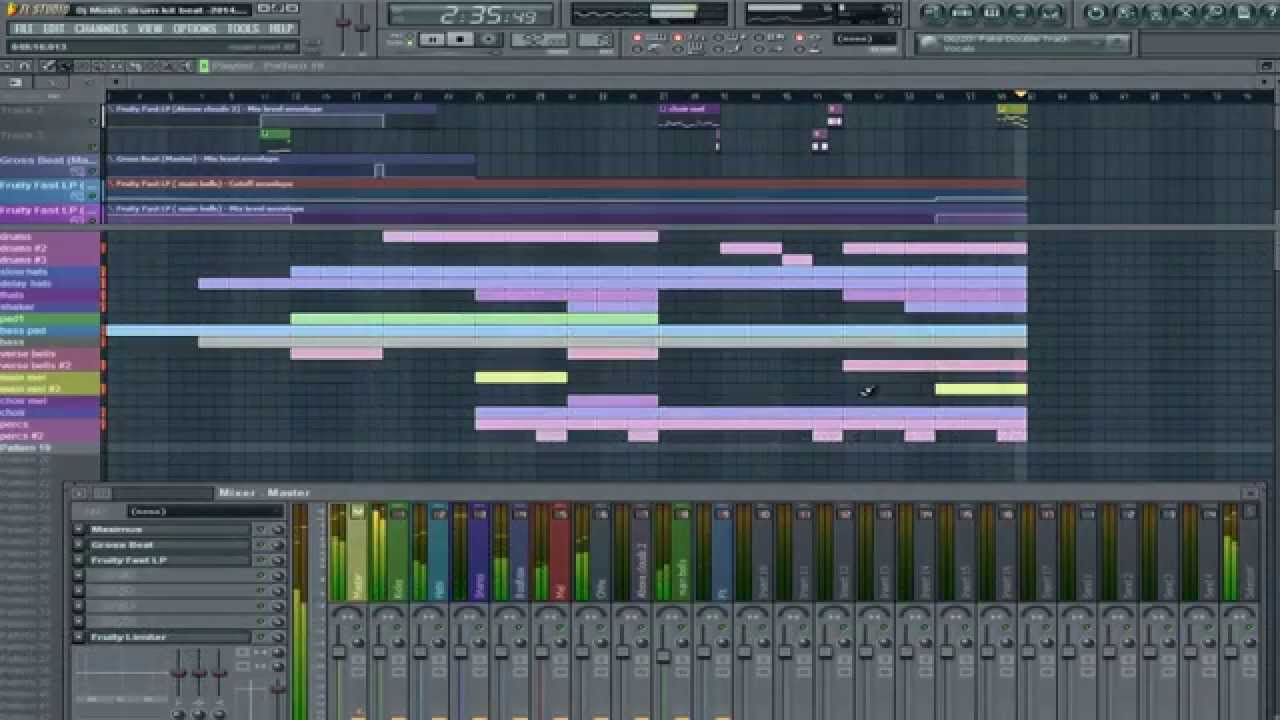Open the Piano Roll shortcut icon
The image size is (1280, 720).
(x=991, y=13)
